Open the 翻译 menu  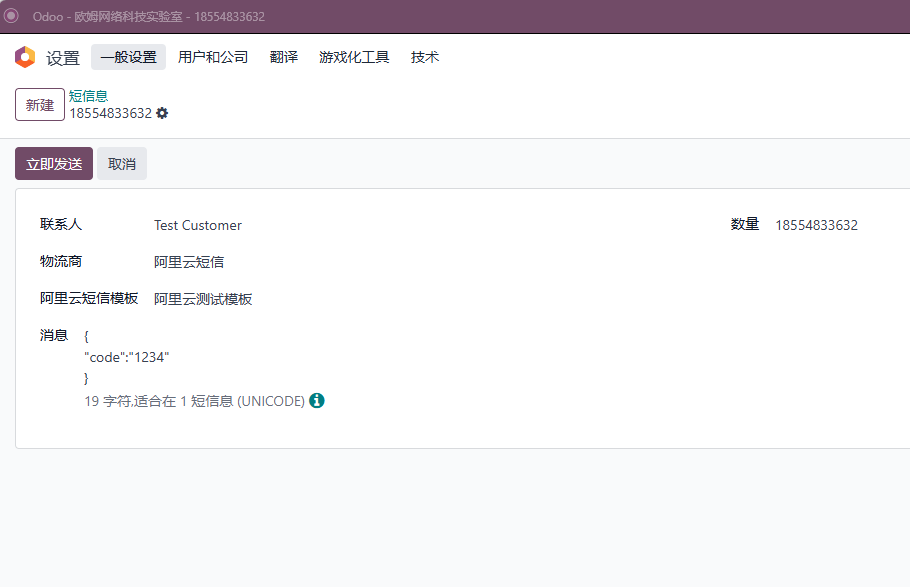(x=284, y=57)
